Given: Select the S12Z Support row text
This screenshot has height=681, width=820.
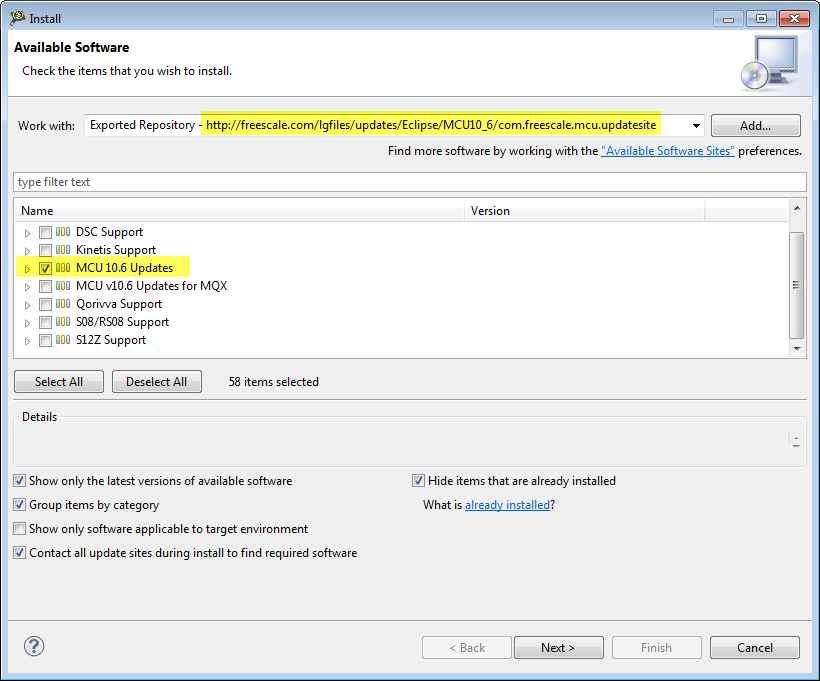Looking at the screenshot, I should click(111, 340).
